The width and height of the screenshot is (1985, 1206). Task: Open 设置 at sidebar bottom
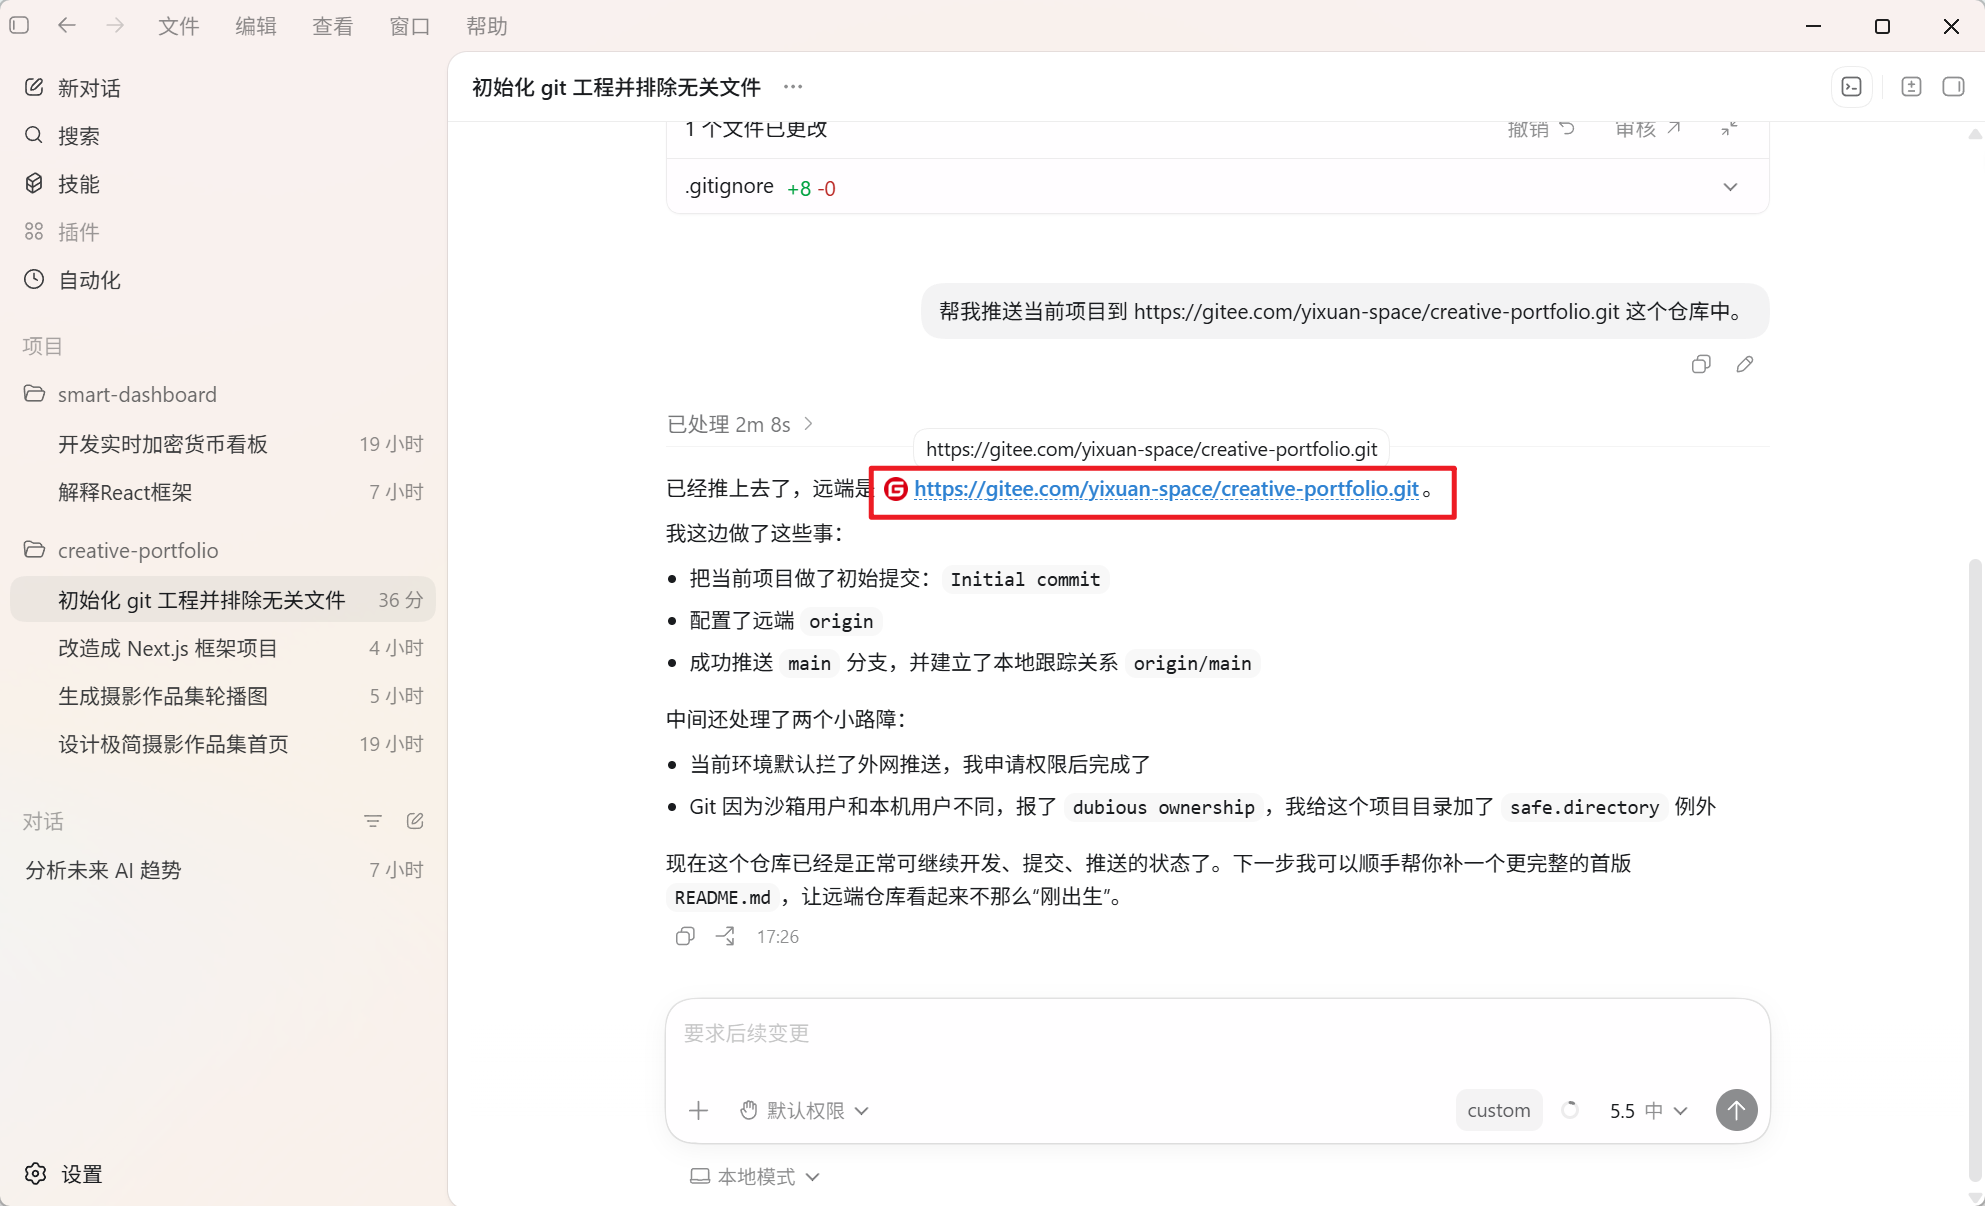64,1174
